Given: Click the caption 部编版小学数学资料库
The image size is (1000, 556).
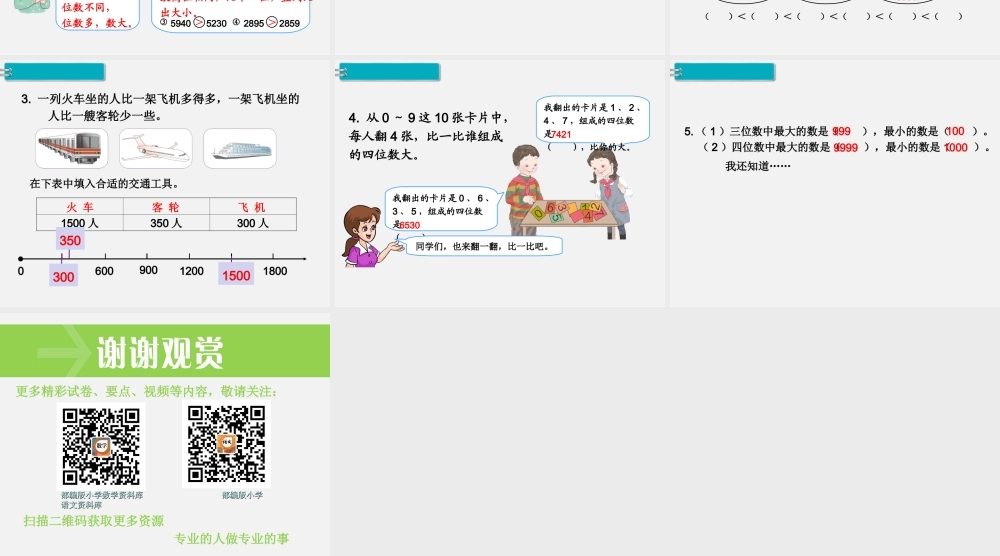Looking at the screenshot, I should point(102,495).
